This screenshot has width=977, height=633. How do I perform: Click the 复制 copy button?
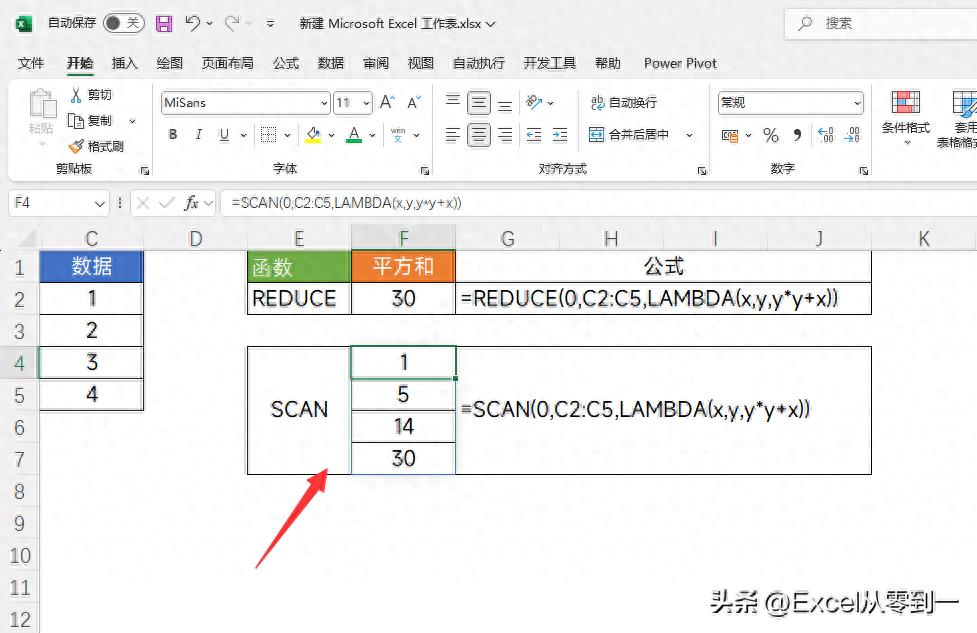click(x=91, y=120)
